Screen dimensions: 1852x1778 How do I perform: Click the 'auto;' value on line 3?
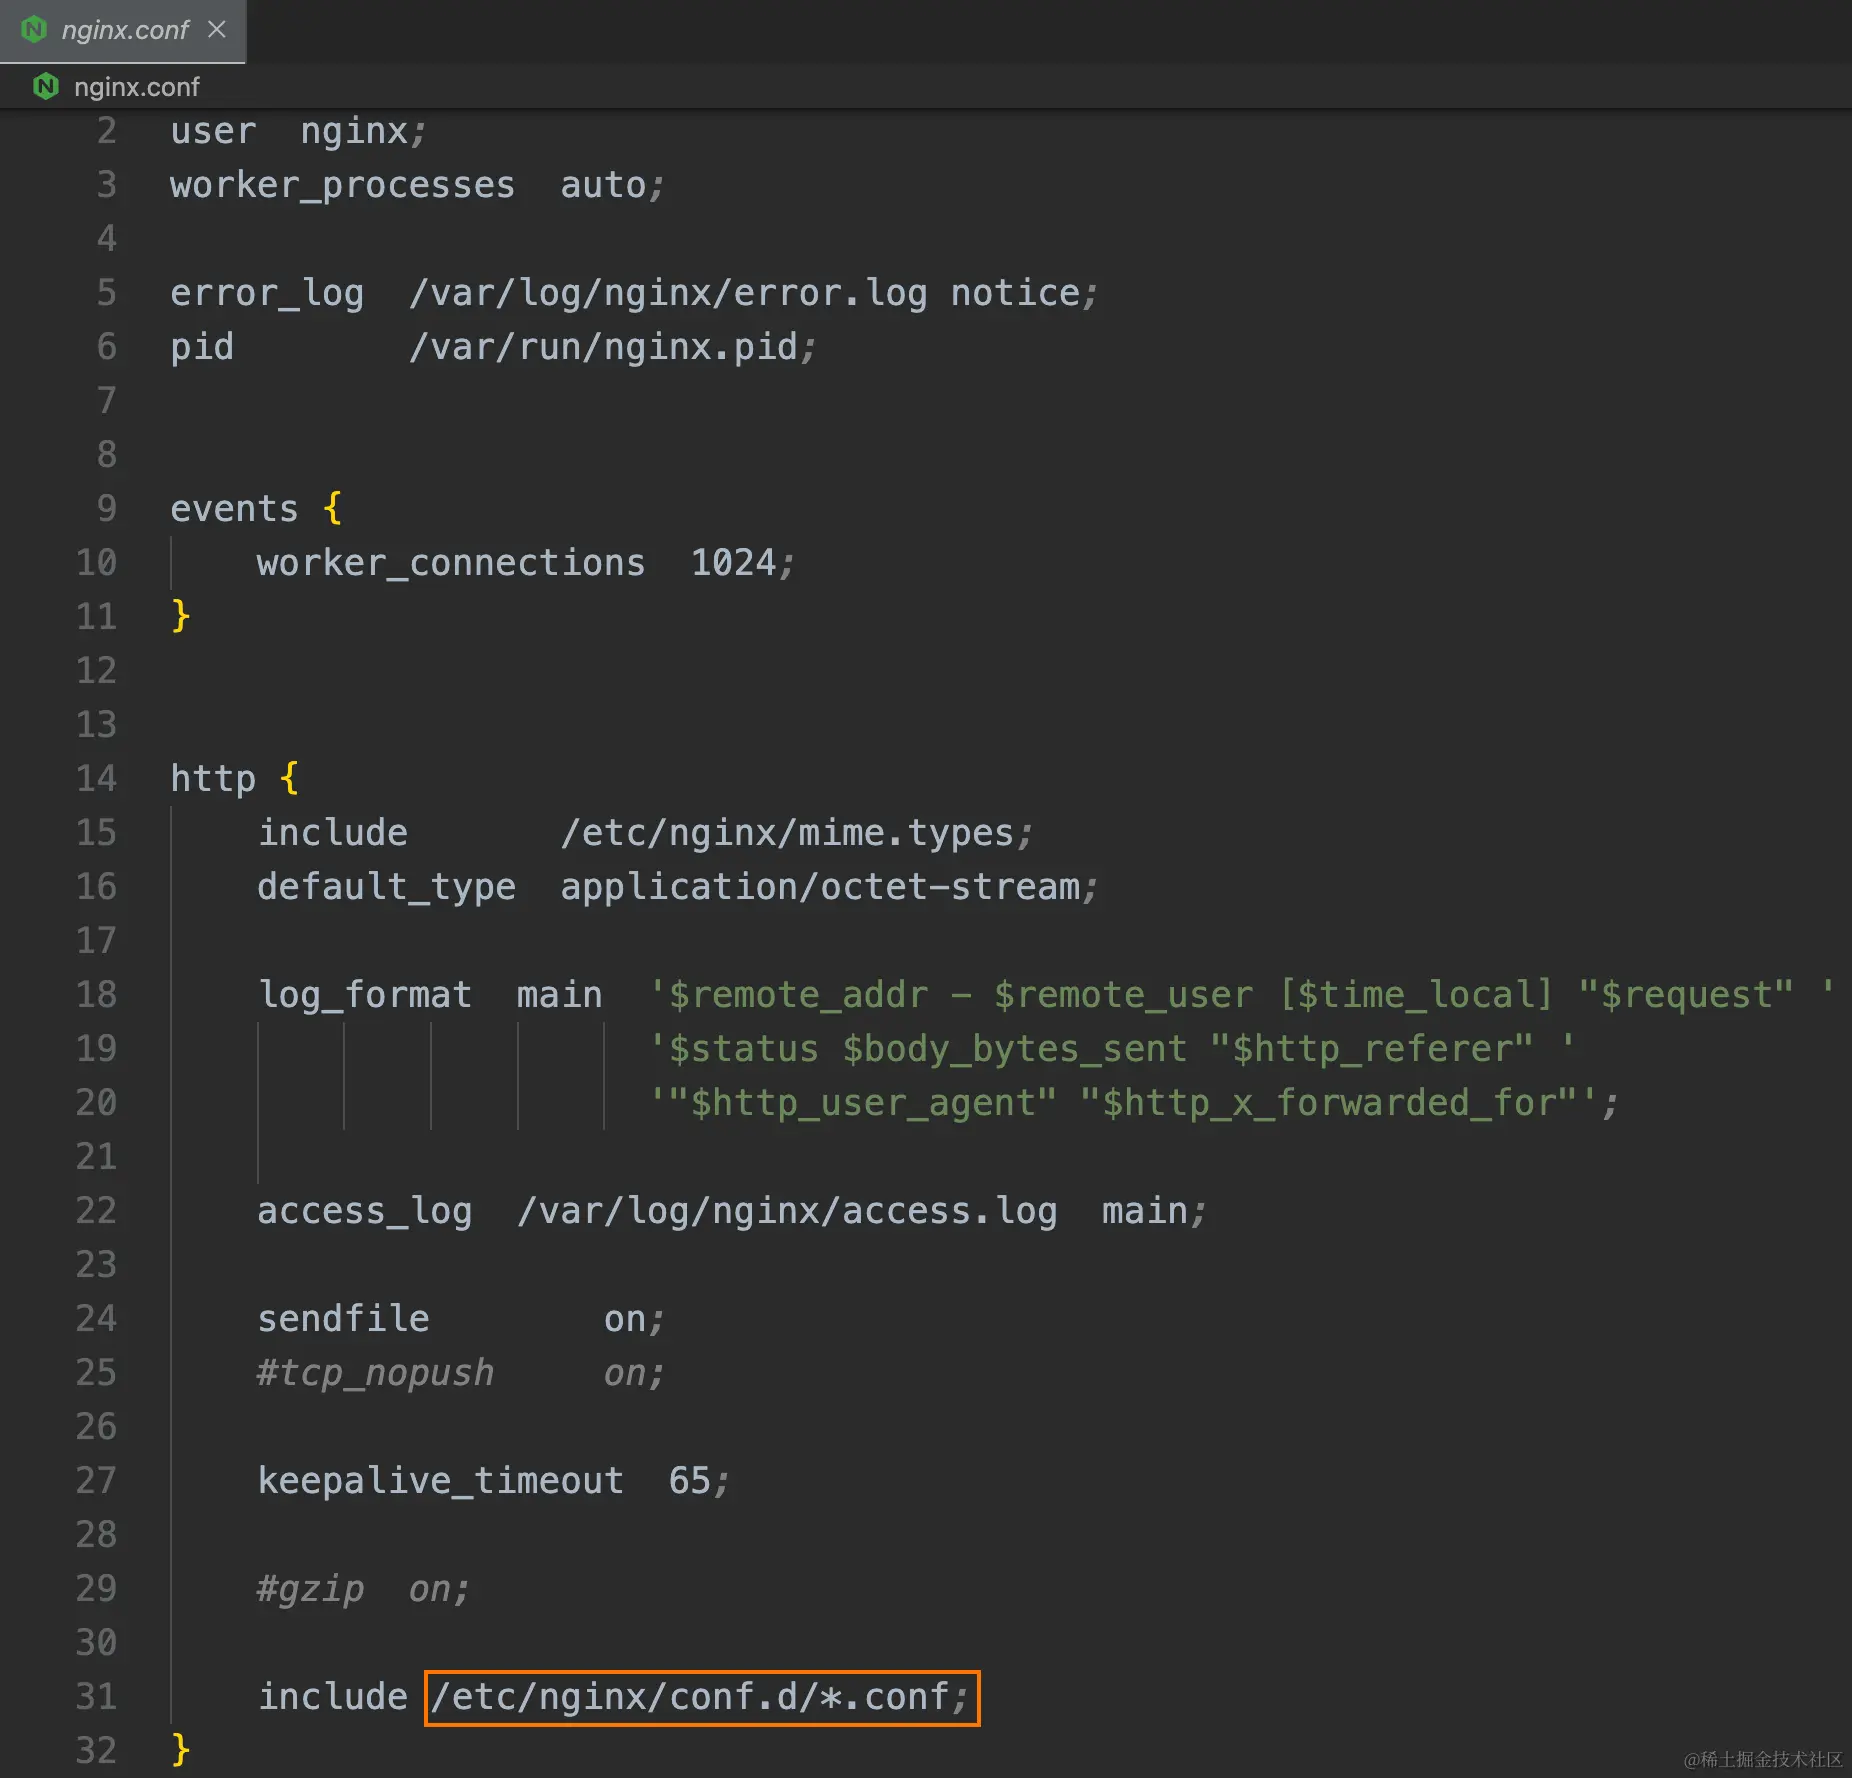(612, 185)
